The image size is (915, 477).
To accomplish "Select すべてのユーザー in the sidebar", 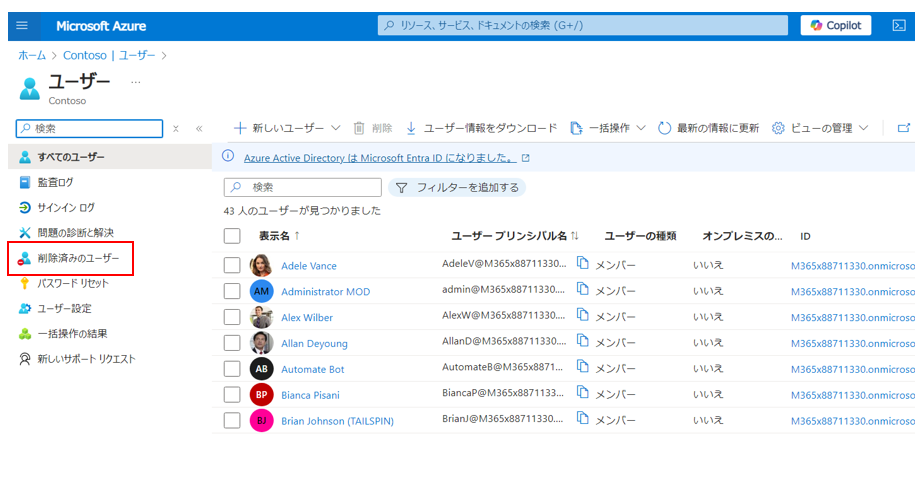I will [x=110, y=157].
